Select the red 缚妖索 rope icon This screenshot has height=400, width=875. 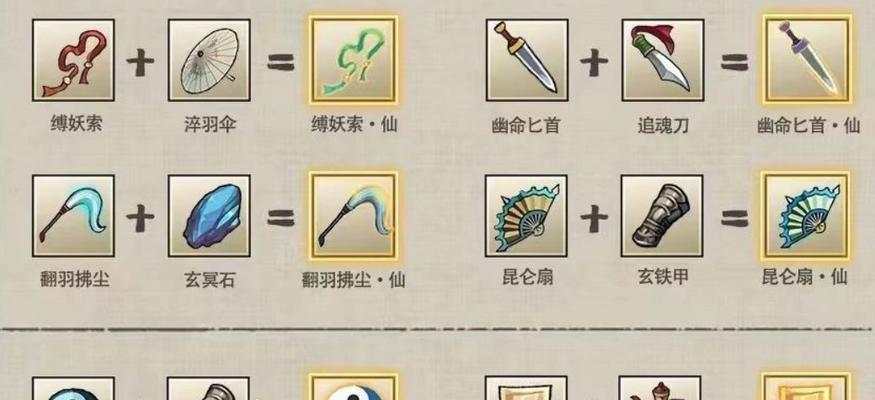(x=73, y=60)
